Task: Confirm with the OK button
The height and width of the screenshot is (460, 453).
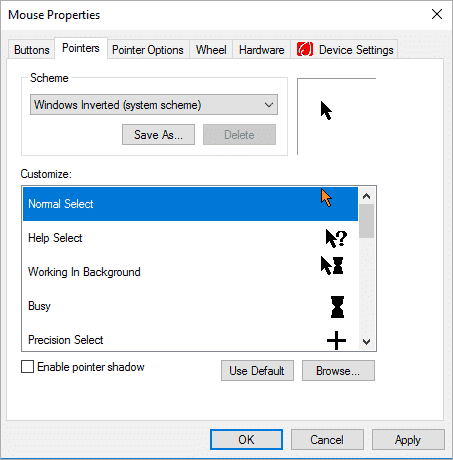Action: tap(246, 440)
